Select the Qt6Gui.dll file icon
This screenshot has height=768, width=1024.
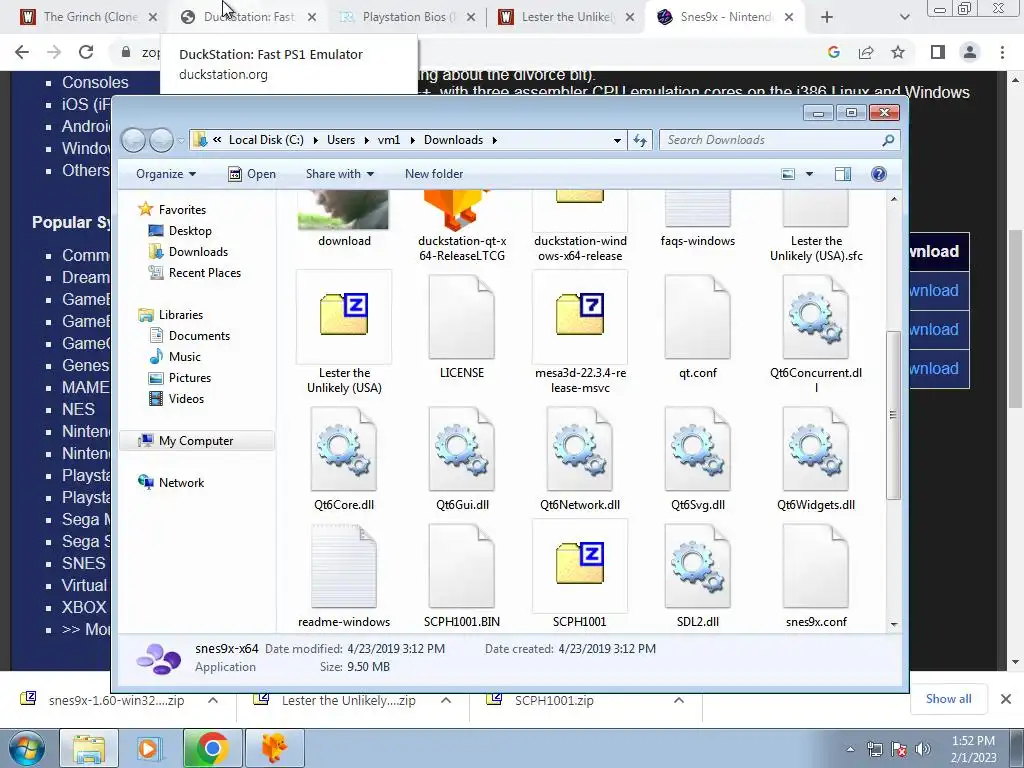pyautogui.click(x=462, y=449)
